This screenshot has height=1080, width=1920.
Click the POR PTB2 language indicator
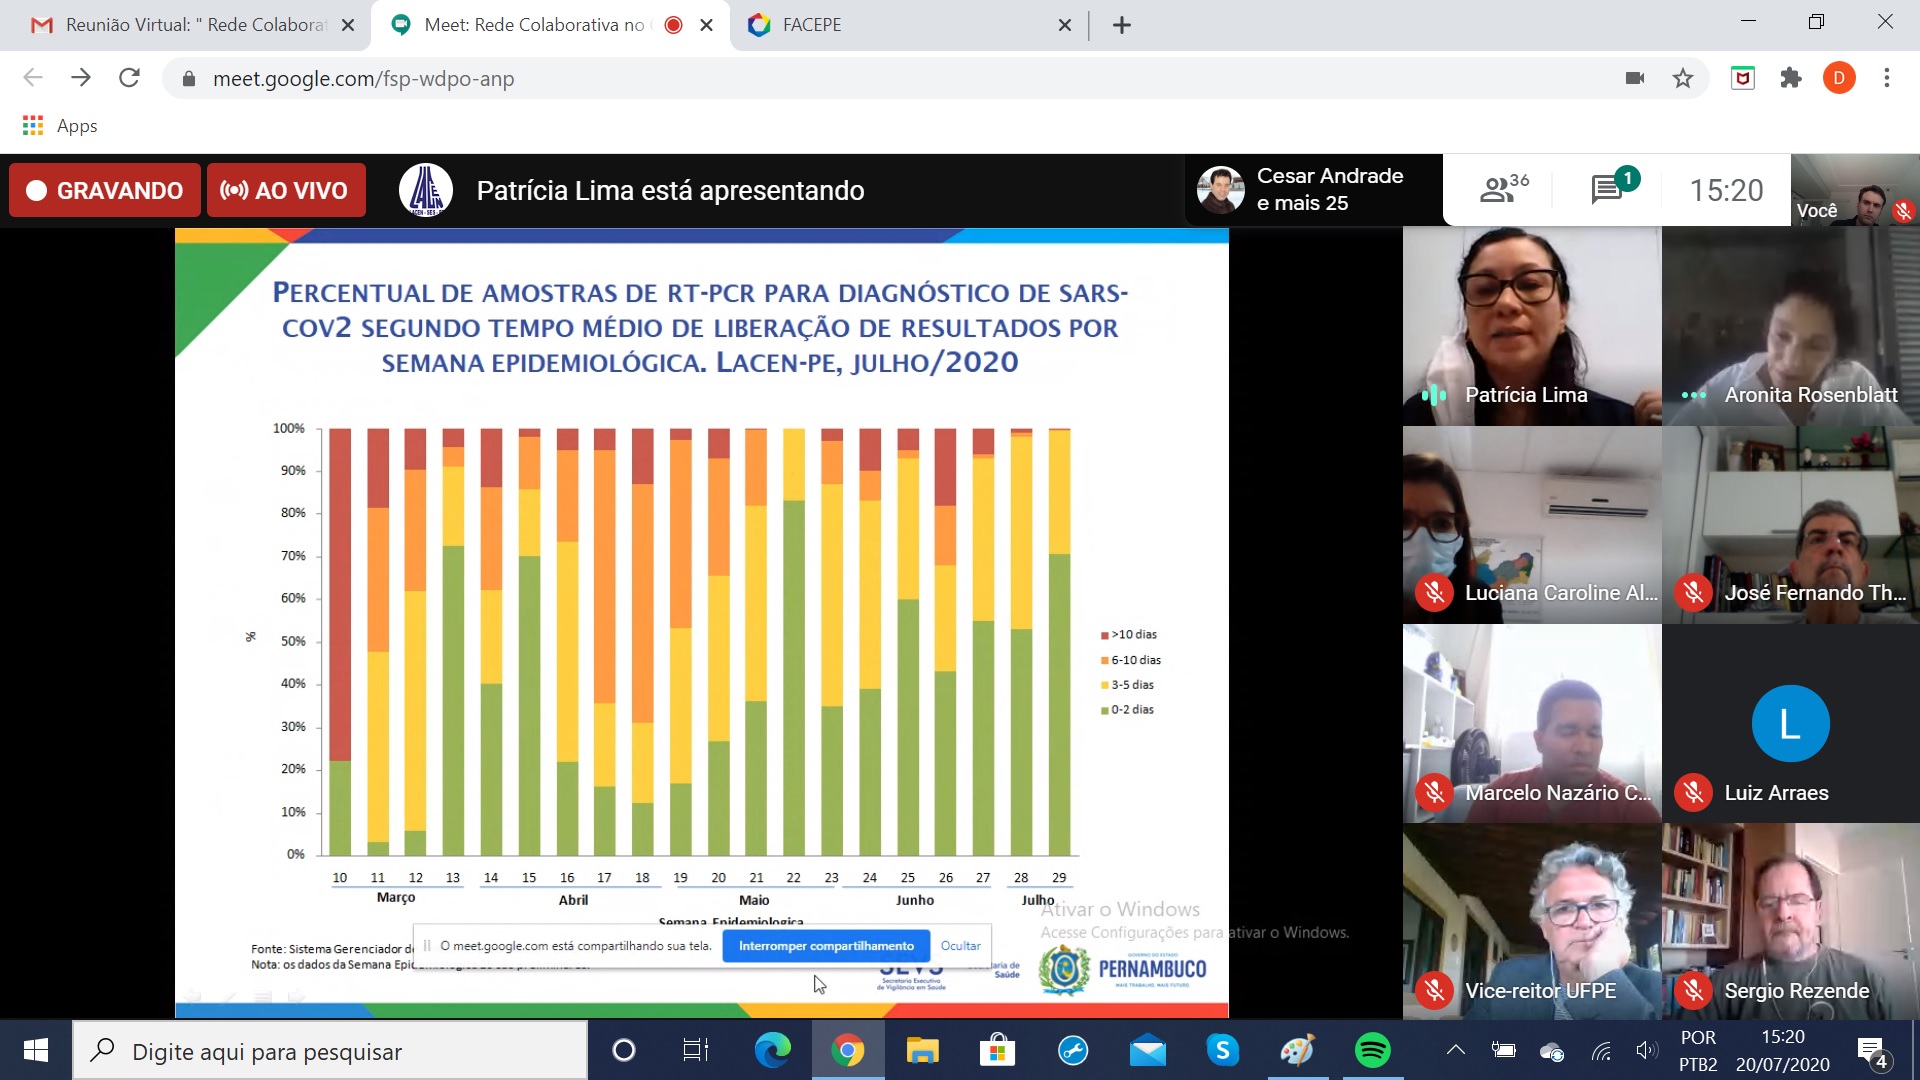1699,1051
